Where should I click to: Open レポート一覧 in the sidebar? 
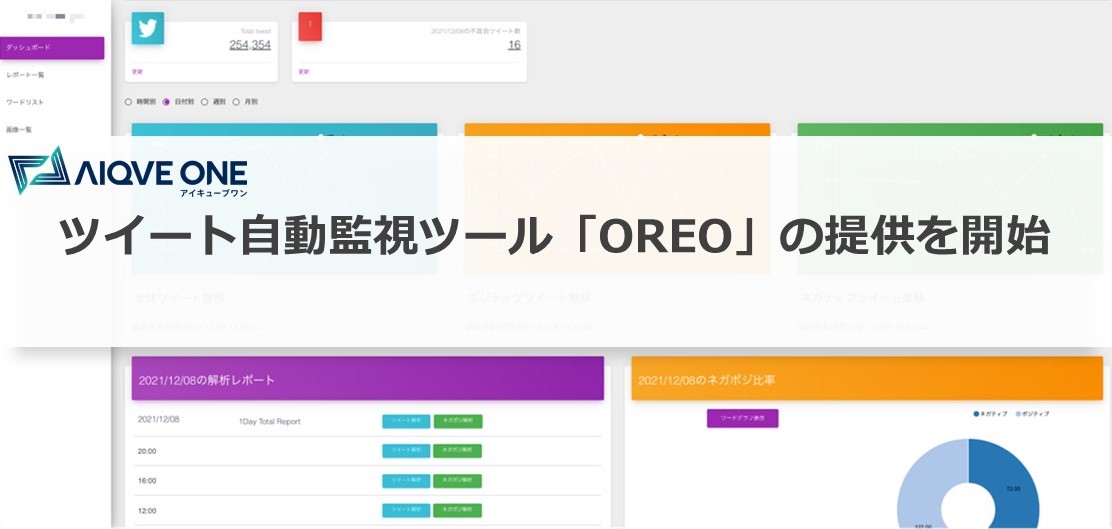coord(25,74)
